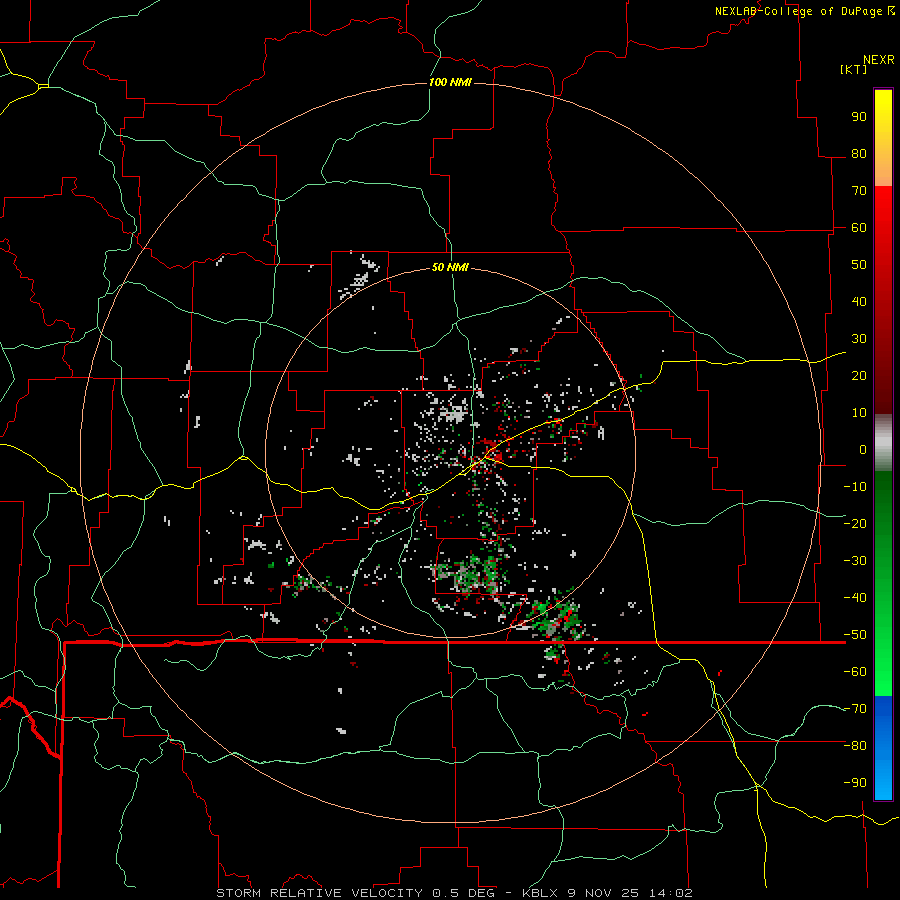The width and height of the screenshot is (900, 900).
Task: Click the 0 value on velocity scale
Action: pos(863,449)
